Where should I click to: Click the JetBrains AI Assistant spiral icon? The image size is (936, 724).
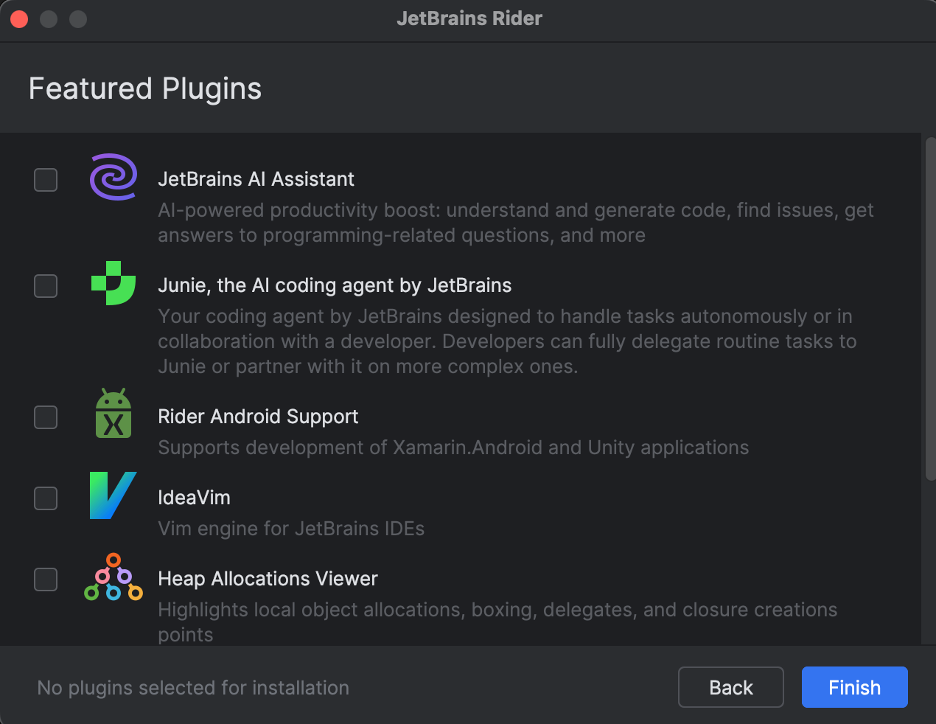(113, 177)
